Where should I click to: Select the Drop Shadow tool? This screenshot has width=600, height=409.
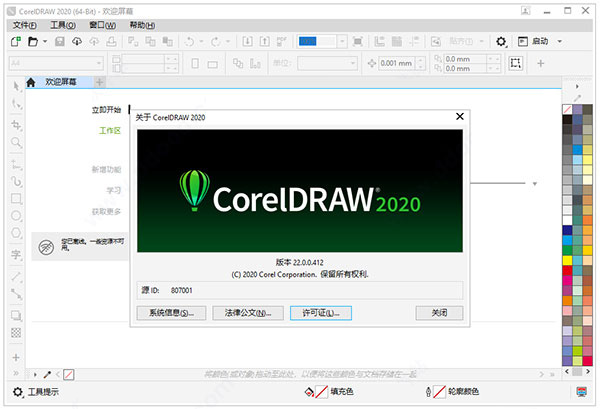coord(16,316)
